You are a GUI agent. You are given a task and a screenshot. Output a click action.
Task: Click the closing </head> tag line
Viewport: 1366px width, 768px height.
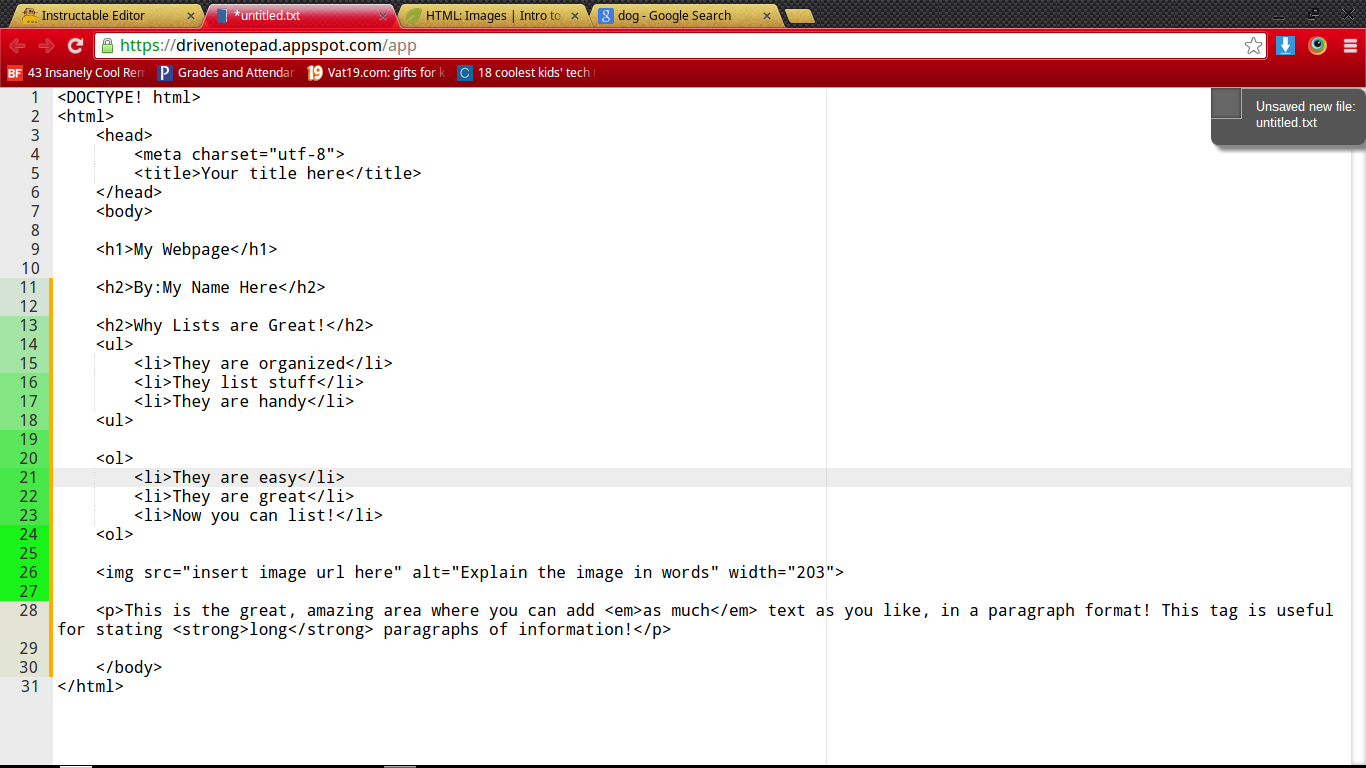[x=129, y=193]
